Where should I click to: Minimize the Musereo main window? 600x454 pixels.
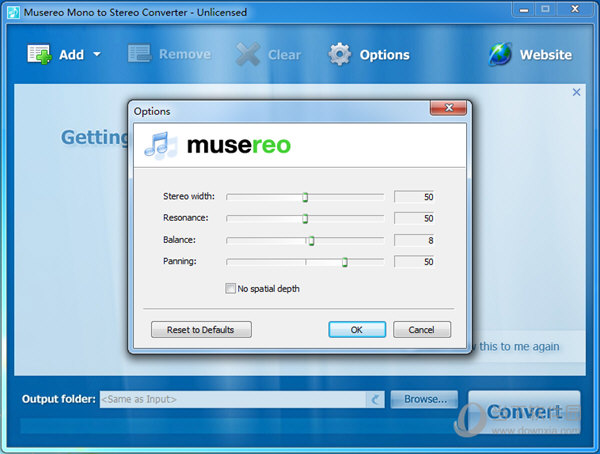524,10
